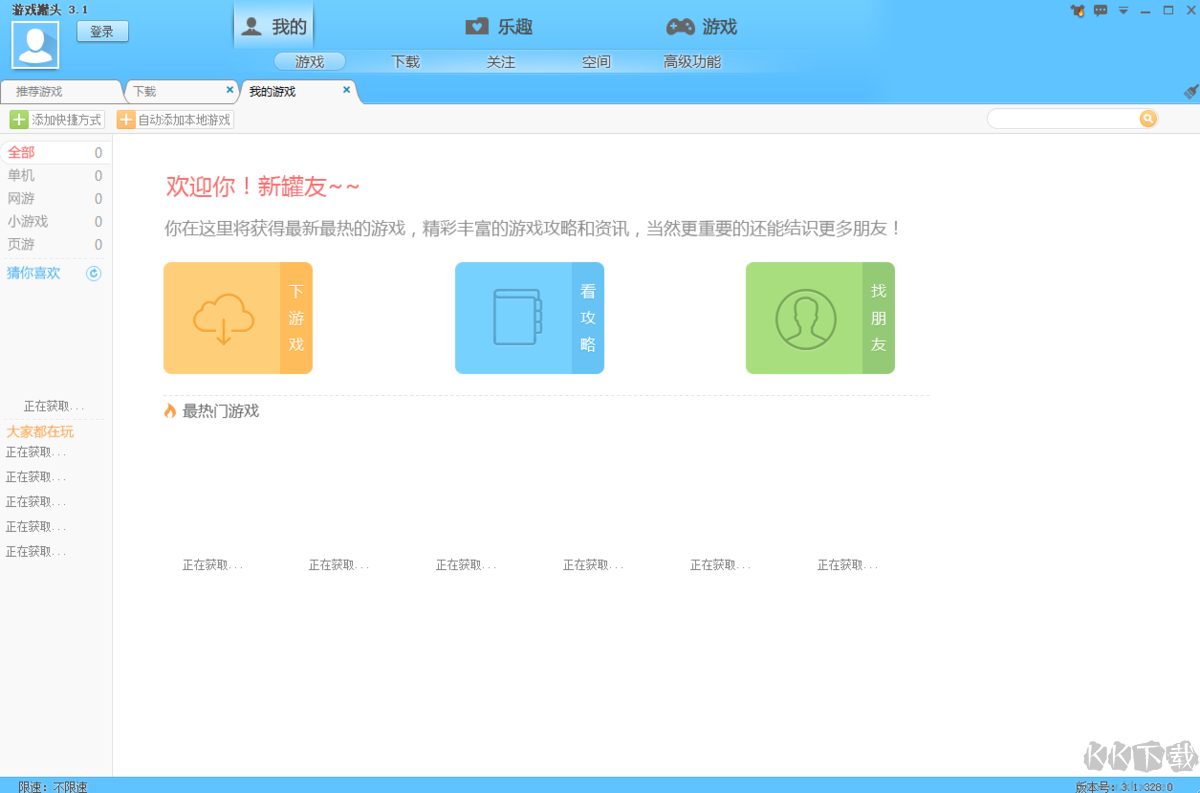1200x793 pixels.
Task: Select the 单机 category in the sidebar
Action: tap(22, 175)
